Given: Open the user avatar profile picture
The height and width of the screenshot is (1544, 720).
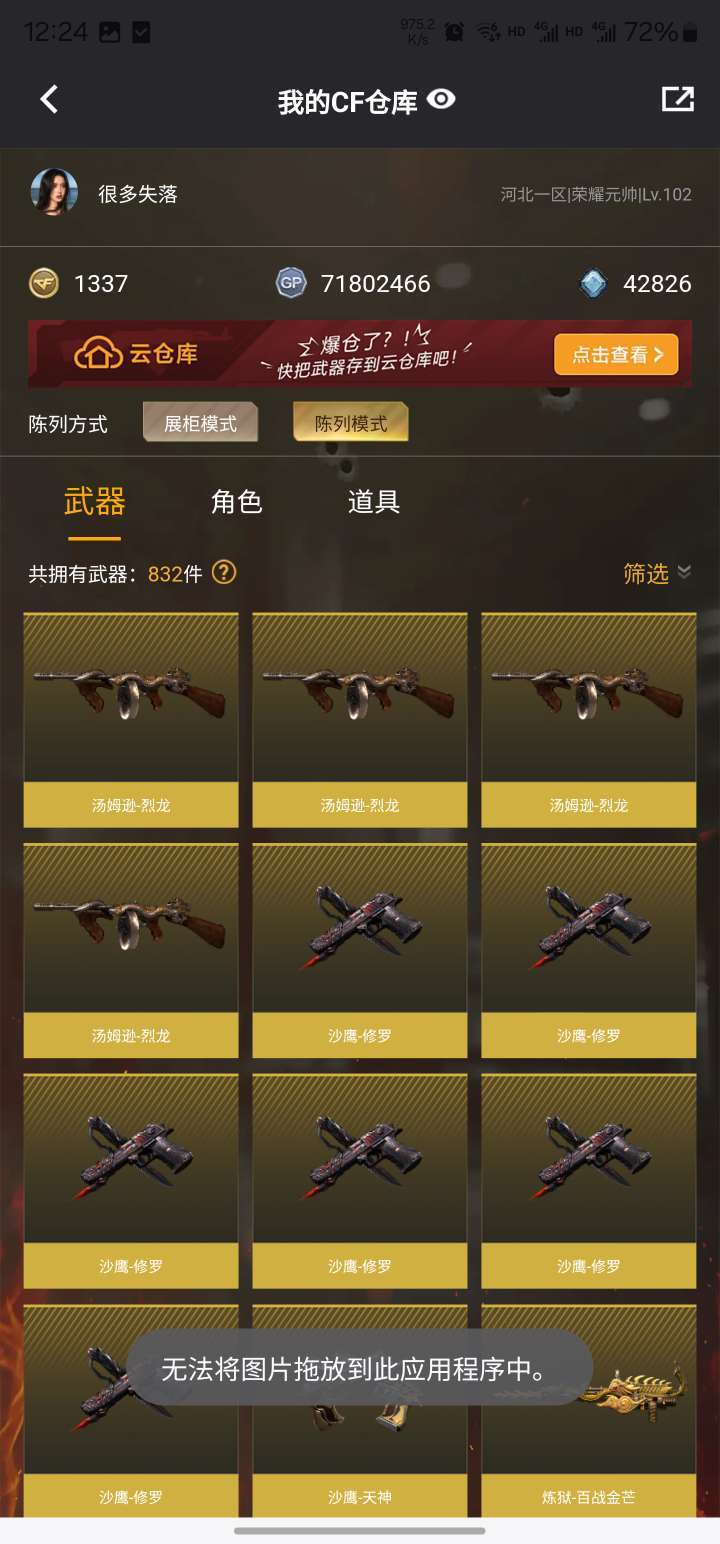Looking at the screenshot, I should (x=54, y=193).
